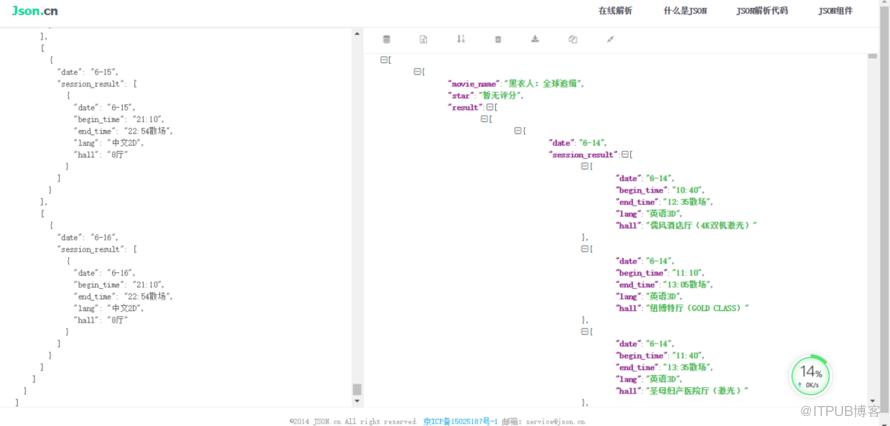Click the begin_time "11:40" value in tree
Image resolution: width=890 pixels, height=426 pixels.
(687, 356)
